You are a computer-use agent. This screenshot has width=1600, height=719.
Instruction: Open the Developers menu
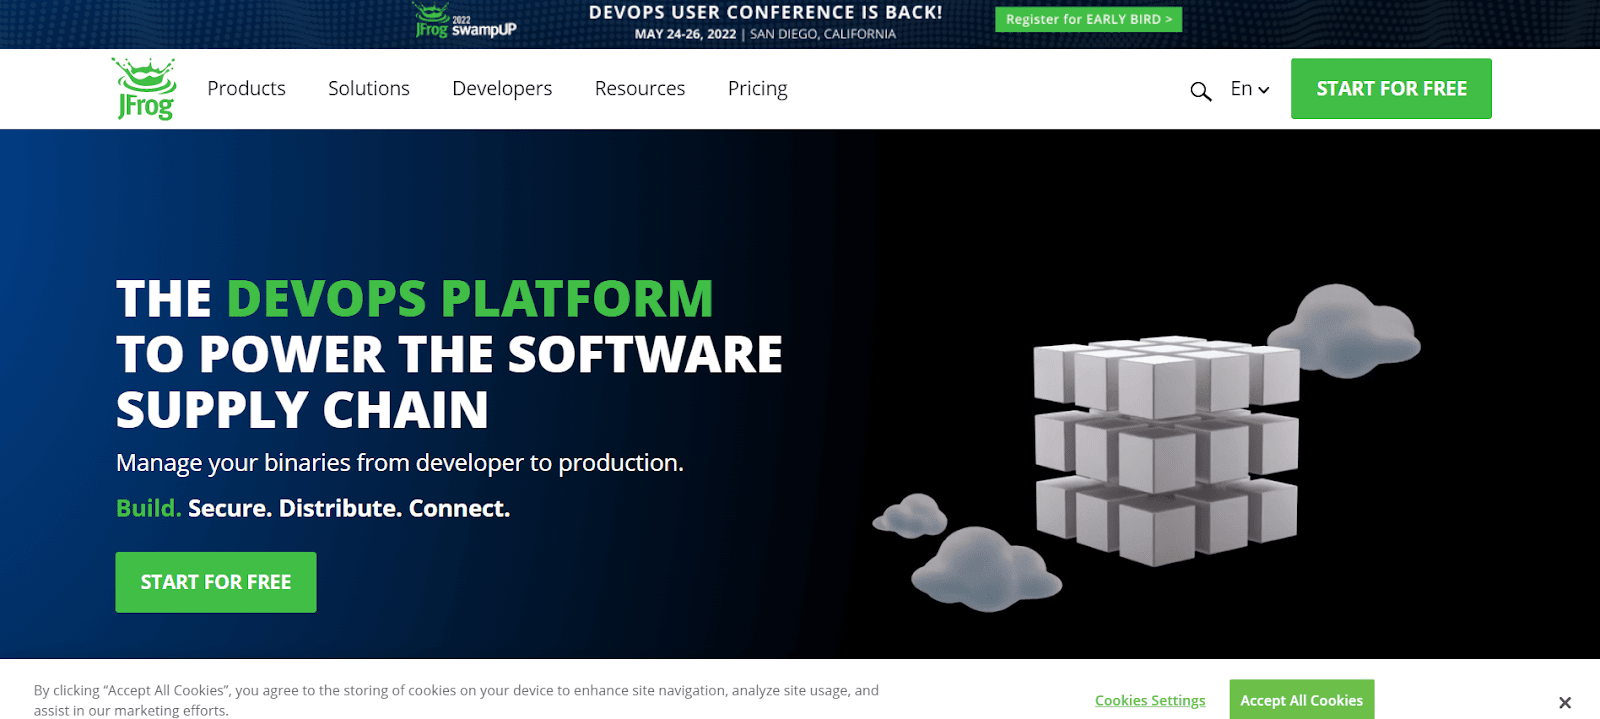point(502,88)
